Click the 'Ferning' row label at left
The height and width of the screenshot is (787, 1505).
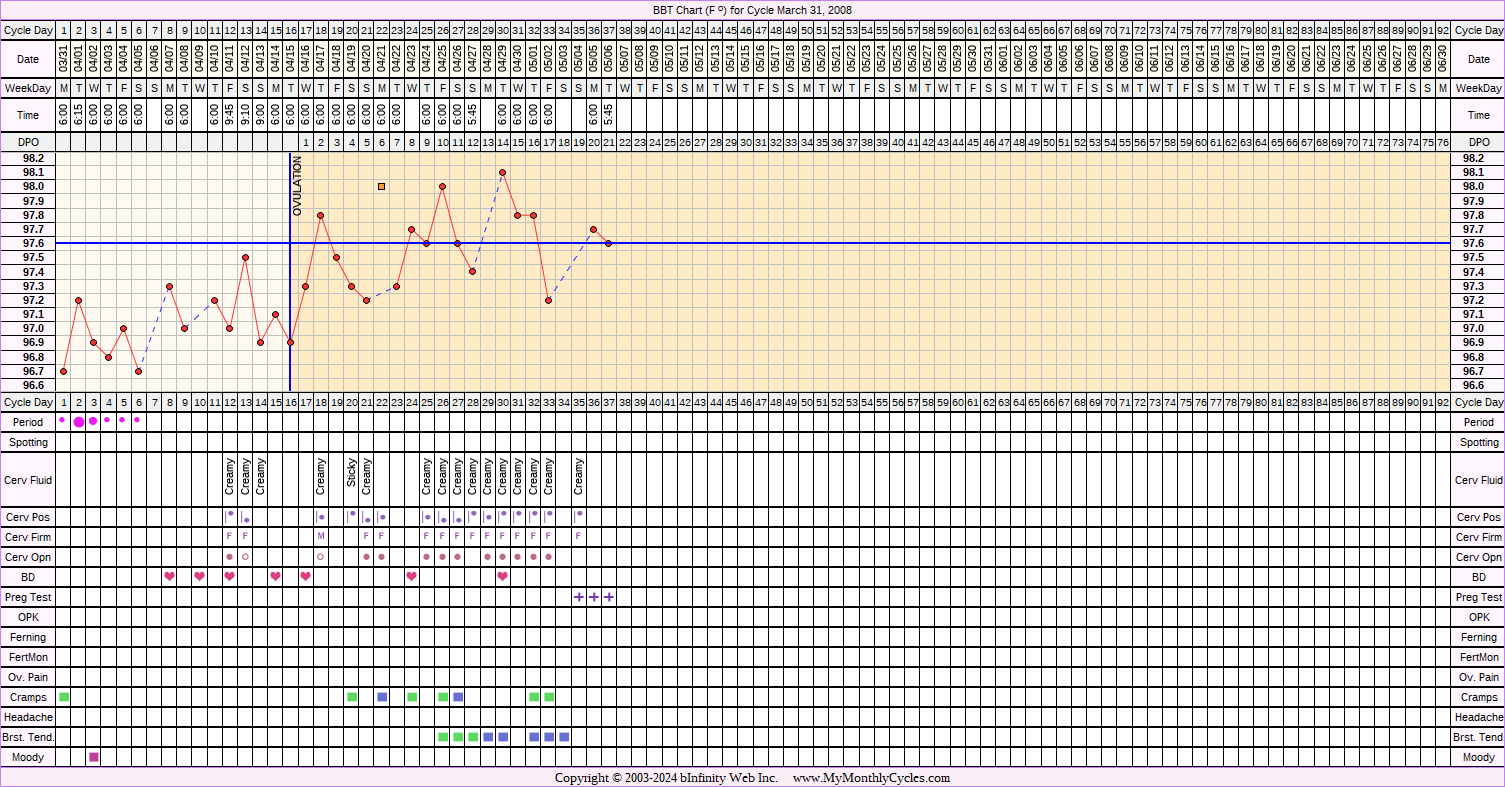pos(28,637)
